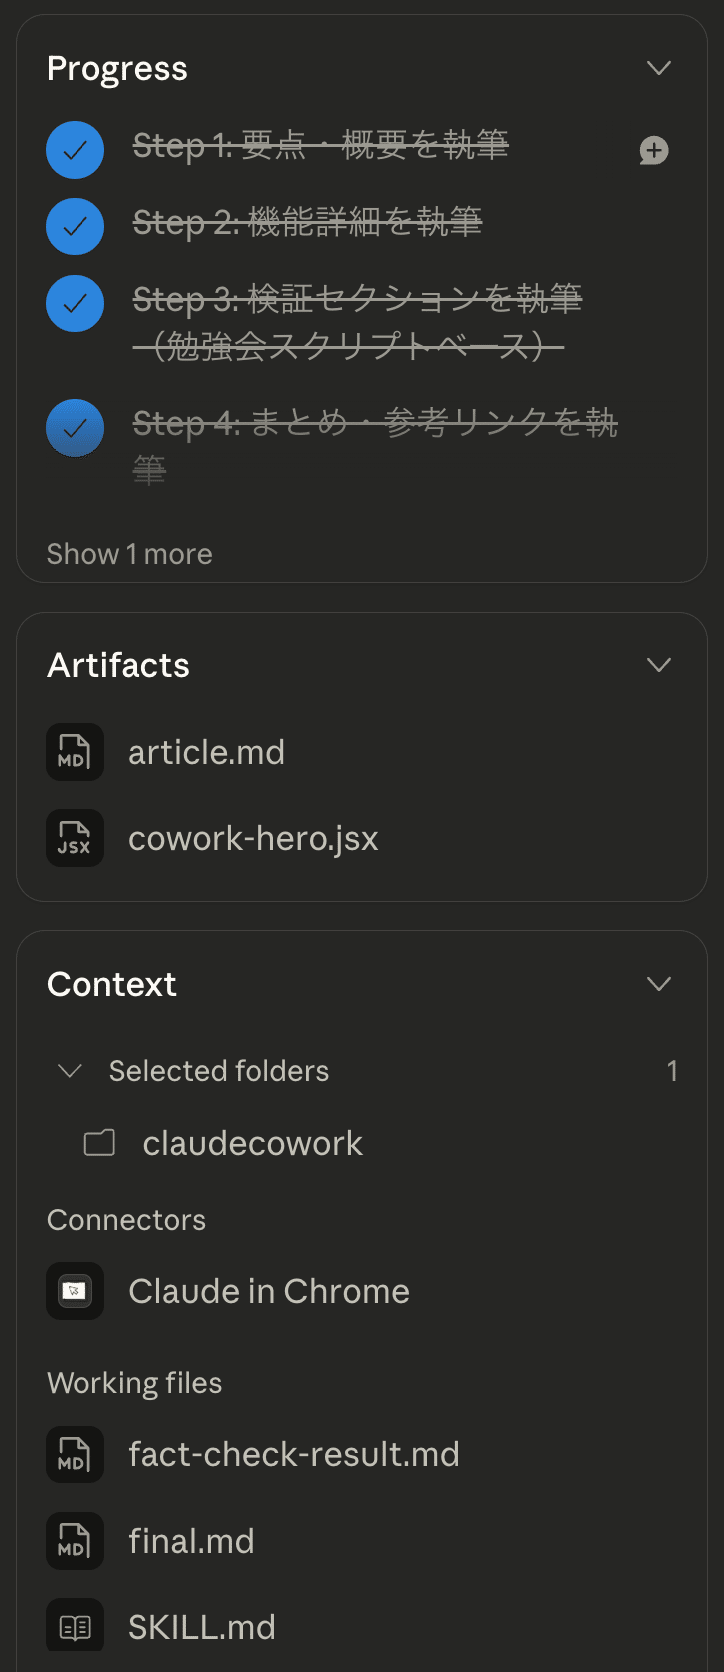Collapse the Artifacts panel
The image size is (724, 1672).
(658, 665)
